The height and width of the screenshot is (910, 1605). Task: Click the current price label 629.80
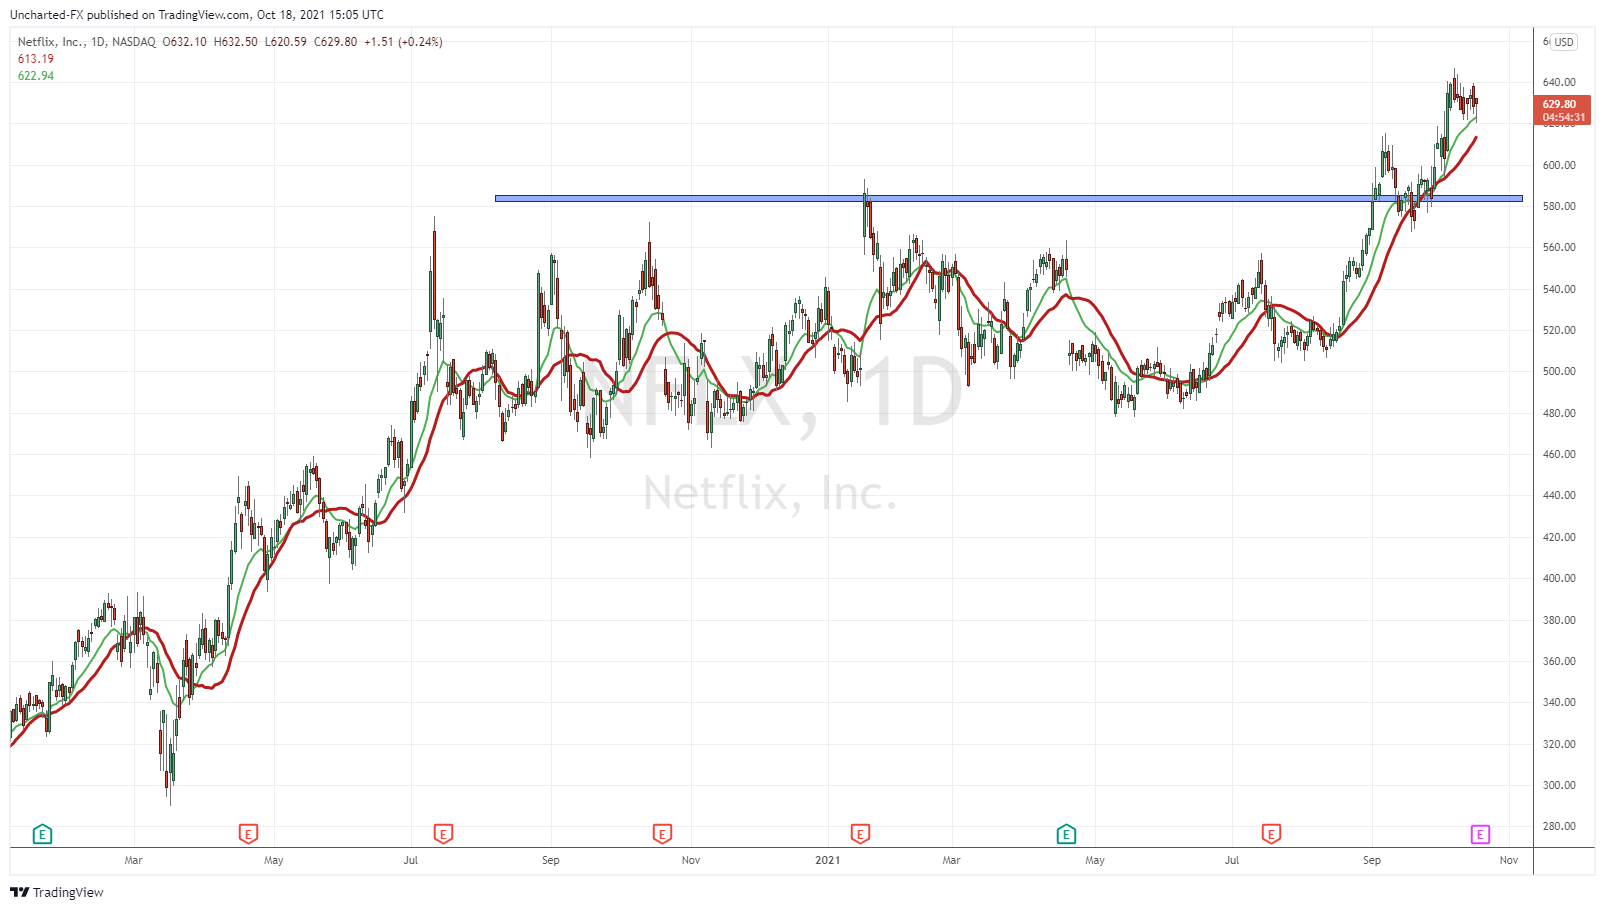[x=1560, y=104]
